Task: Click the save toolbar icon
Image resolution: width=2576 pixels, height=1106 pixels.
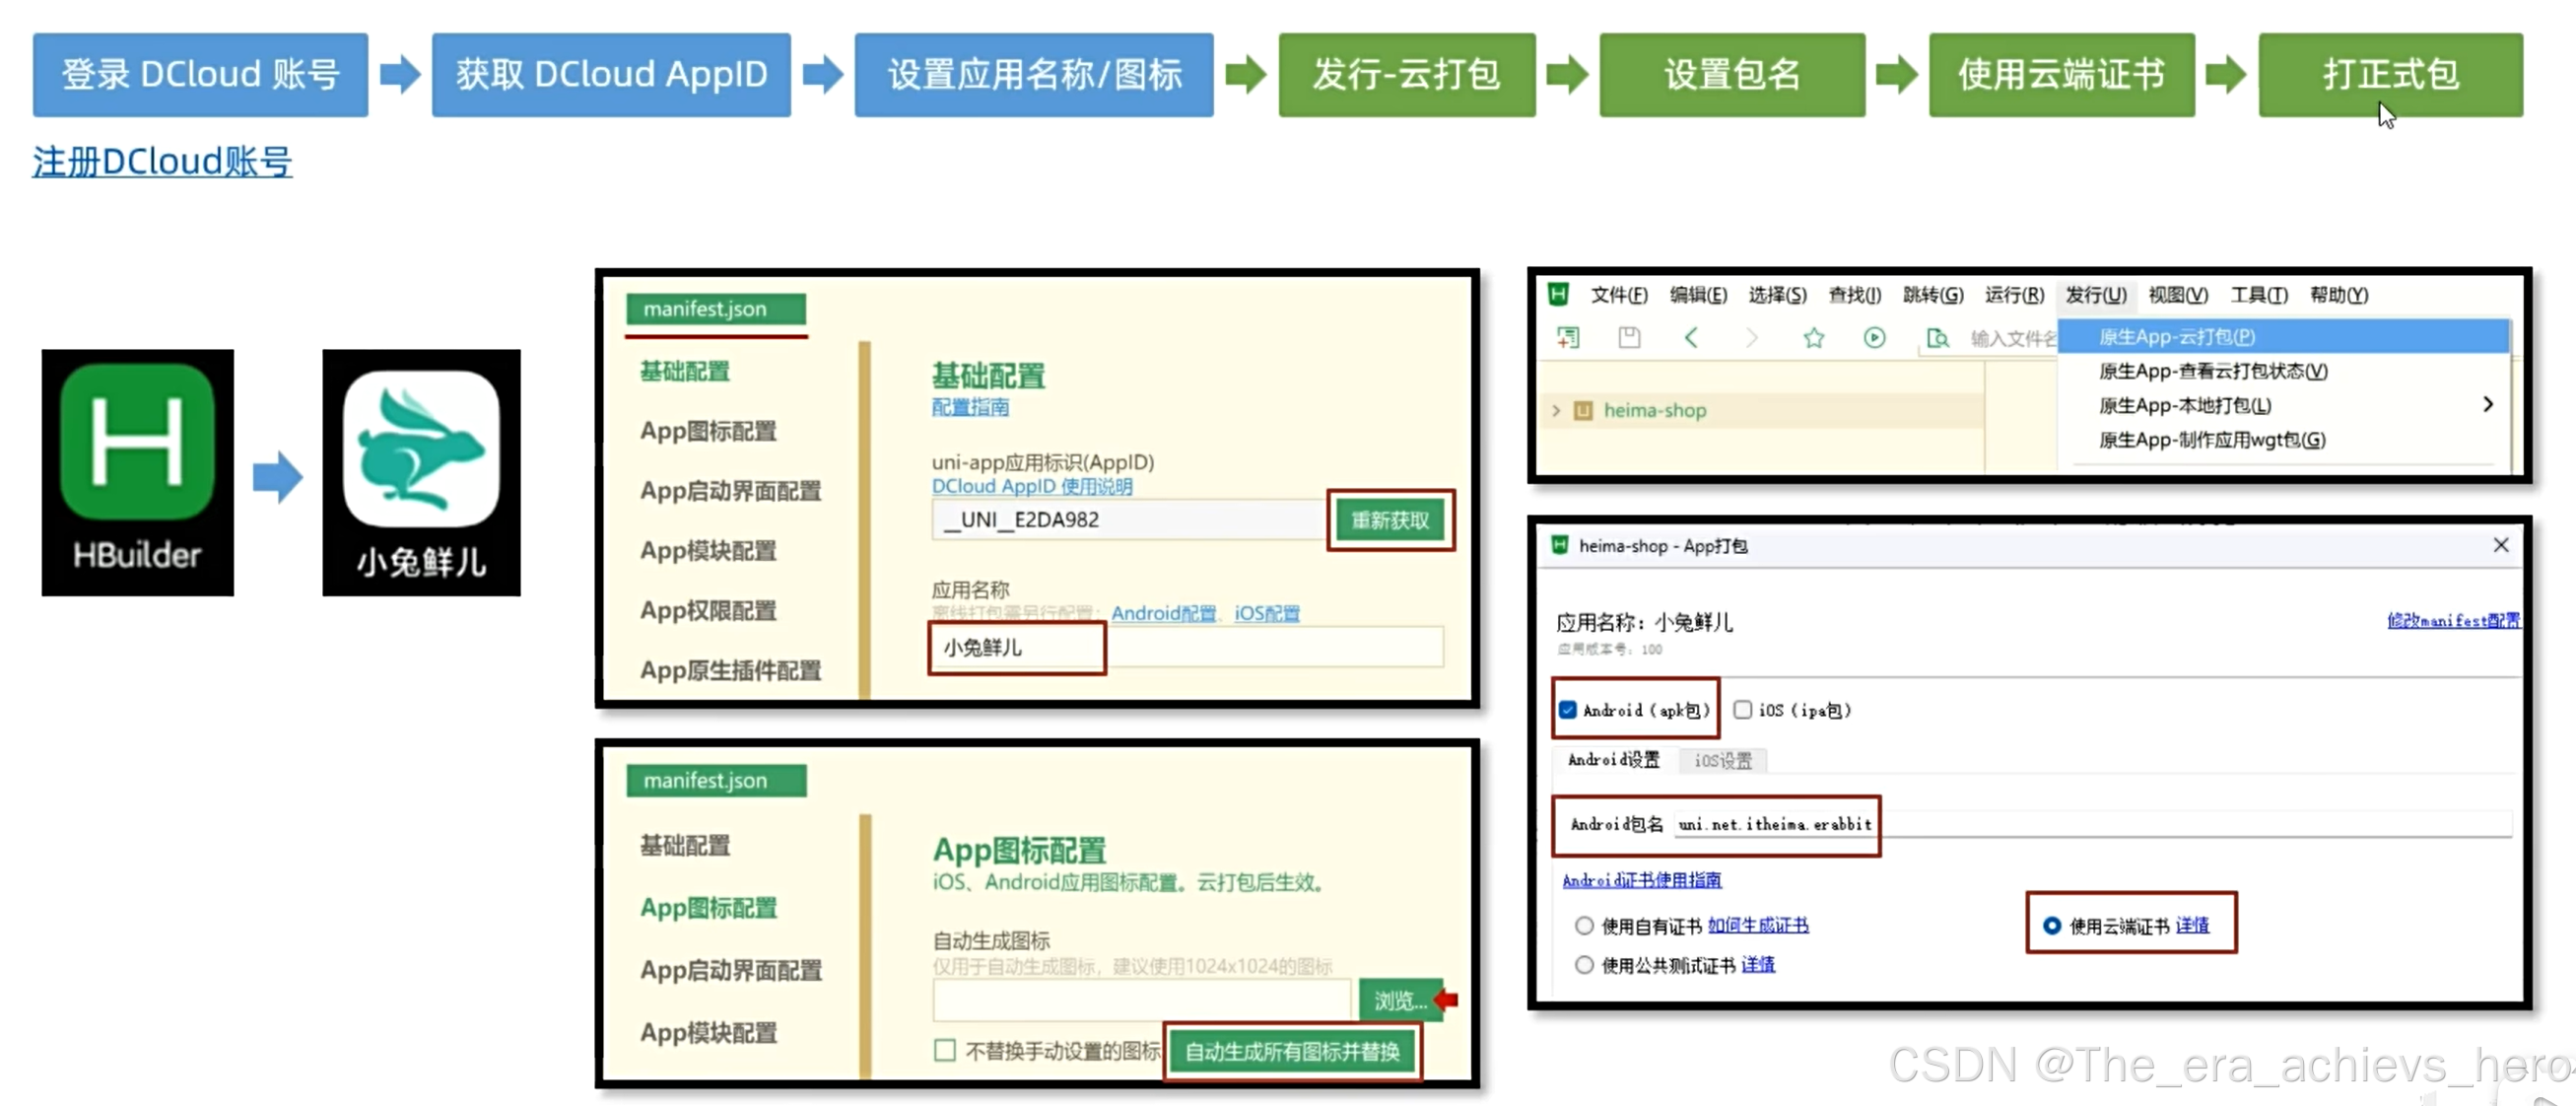Action: coord(1629,338)
